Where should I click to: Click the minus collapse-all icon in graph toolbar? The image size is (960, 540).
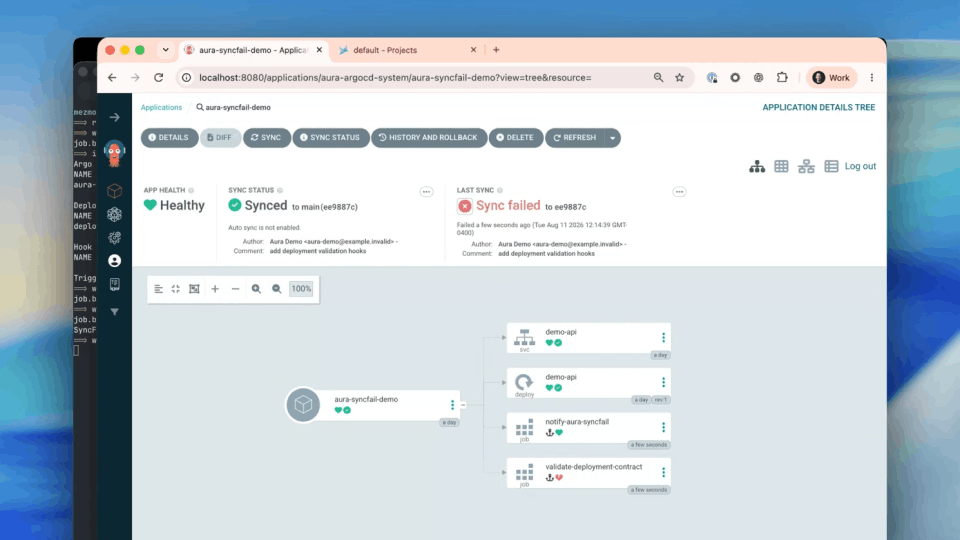pyautogui.click(x=235, y=289)
